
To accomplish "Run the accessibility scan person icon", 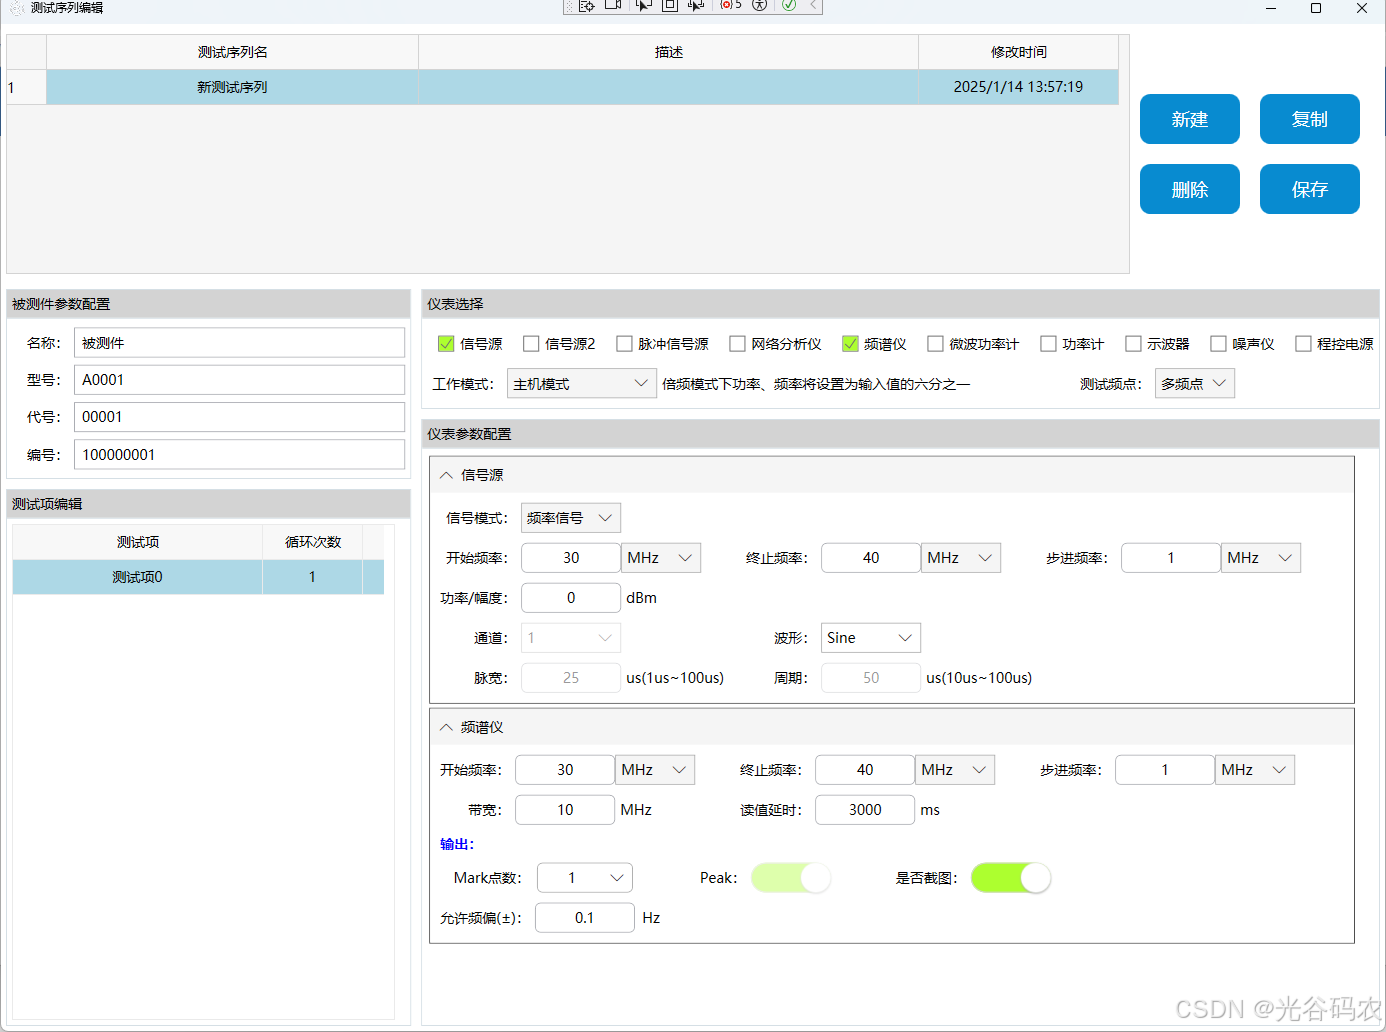I will [x=760, y=6].
